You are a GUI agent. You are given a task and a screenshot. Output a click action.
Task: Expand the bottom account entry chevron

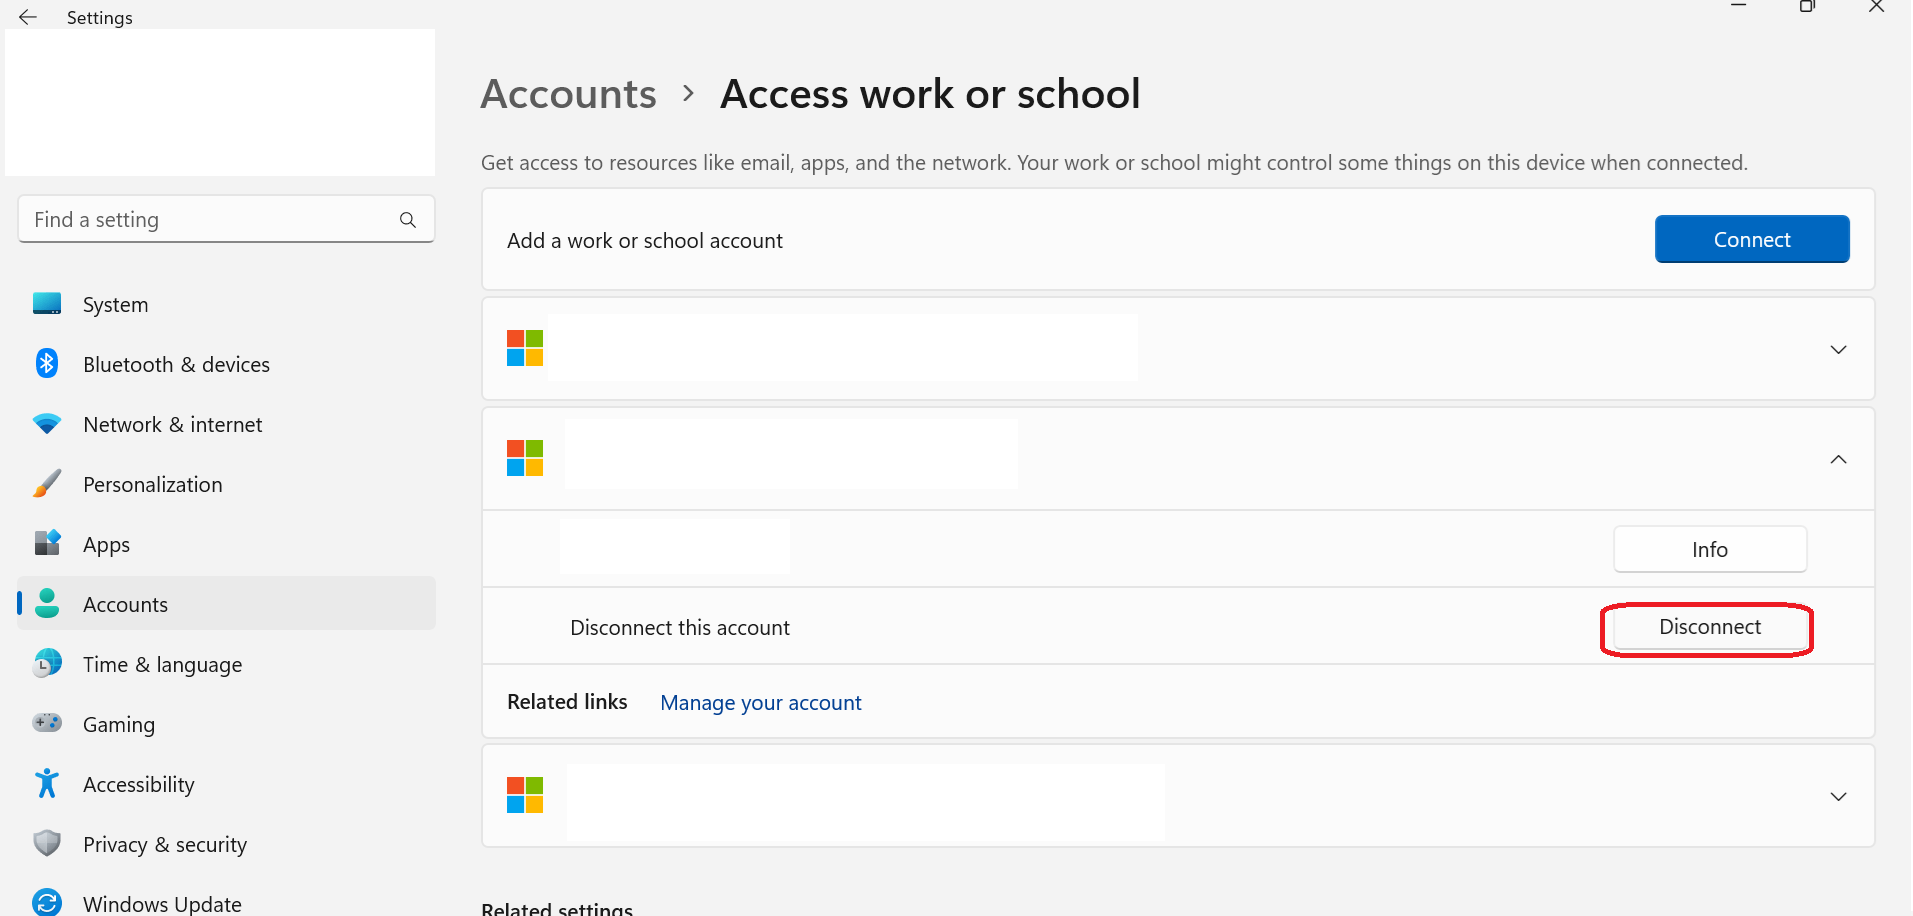pos(1838,797)
